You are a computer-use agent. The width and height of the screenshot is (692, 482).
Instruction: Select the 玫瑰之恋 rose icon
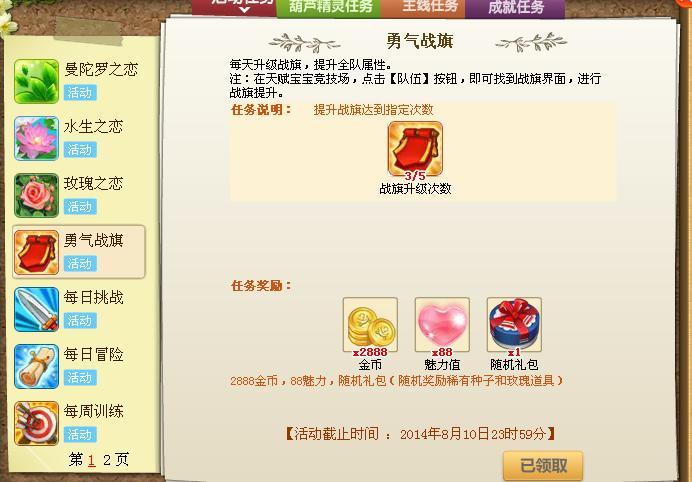click(36, 195)
